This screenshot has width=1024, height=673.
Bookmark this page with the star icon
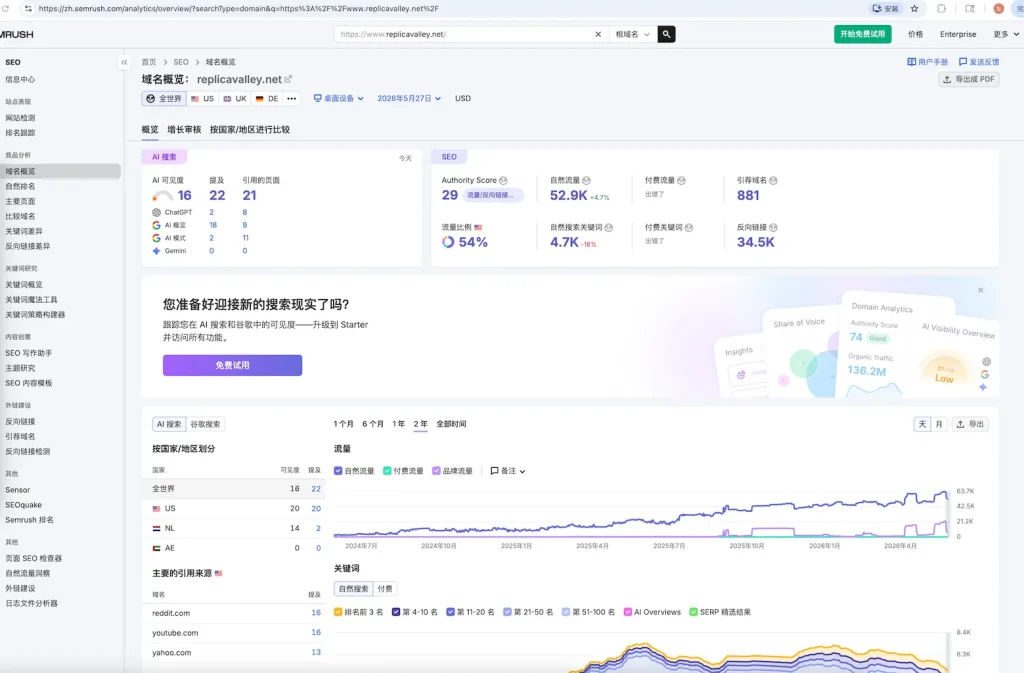point(914,8)
